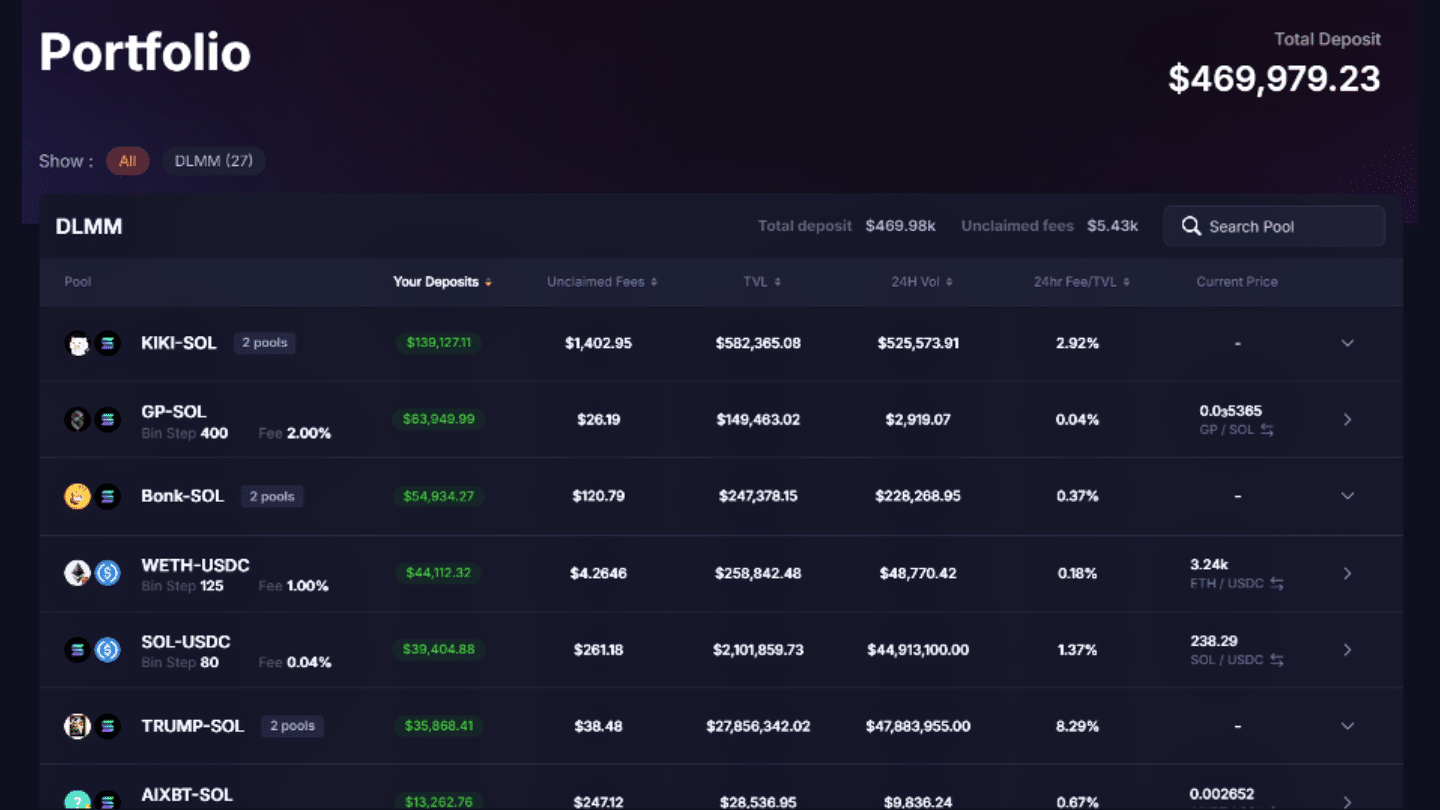The image size is (1440, 810).
Task: Swap GP / SOL price direction
Action: 1267,430
